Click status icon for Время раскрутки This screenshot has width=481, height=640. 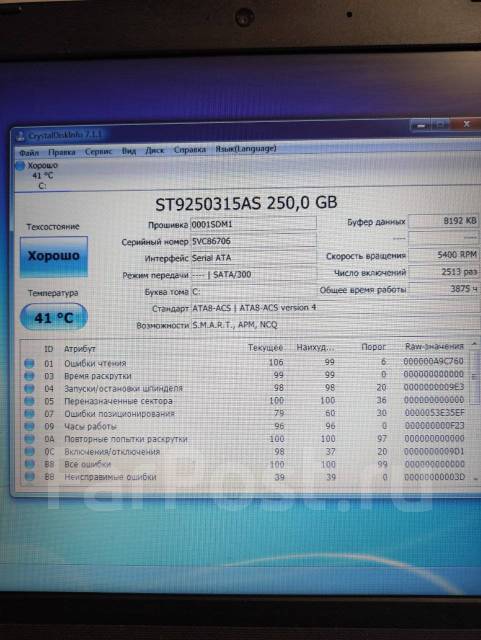[x=29, y=376]
